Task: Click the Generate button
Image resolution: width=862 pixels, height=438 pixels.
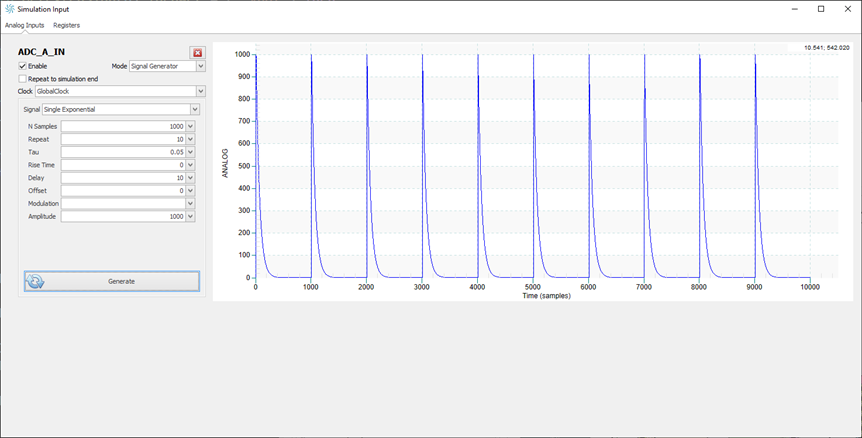Action: [112, 281]
